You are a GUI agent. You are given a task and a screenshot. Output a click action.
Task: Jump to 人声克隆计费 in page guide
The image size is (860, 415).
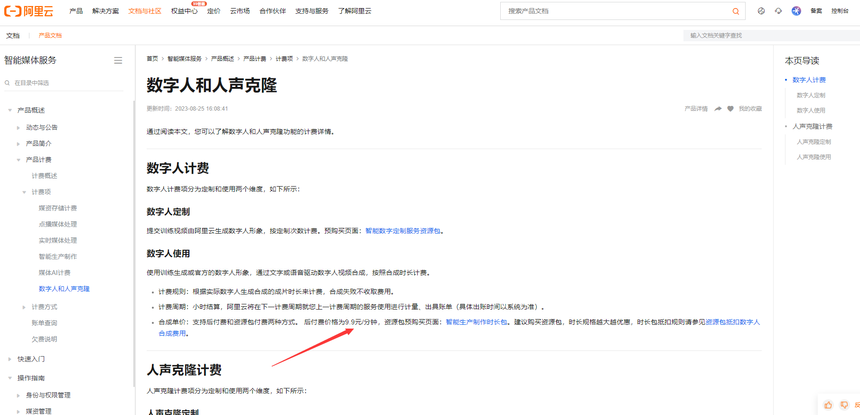tap(812, 127)
